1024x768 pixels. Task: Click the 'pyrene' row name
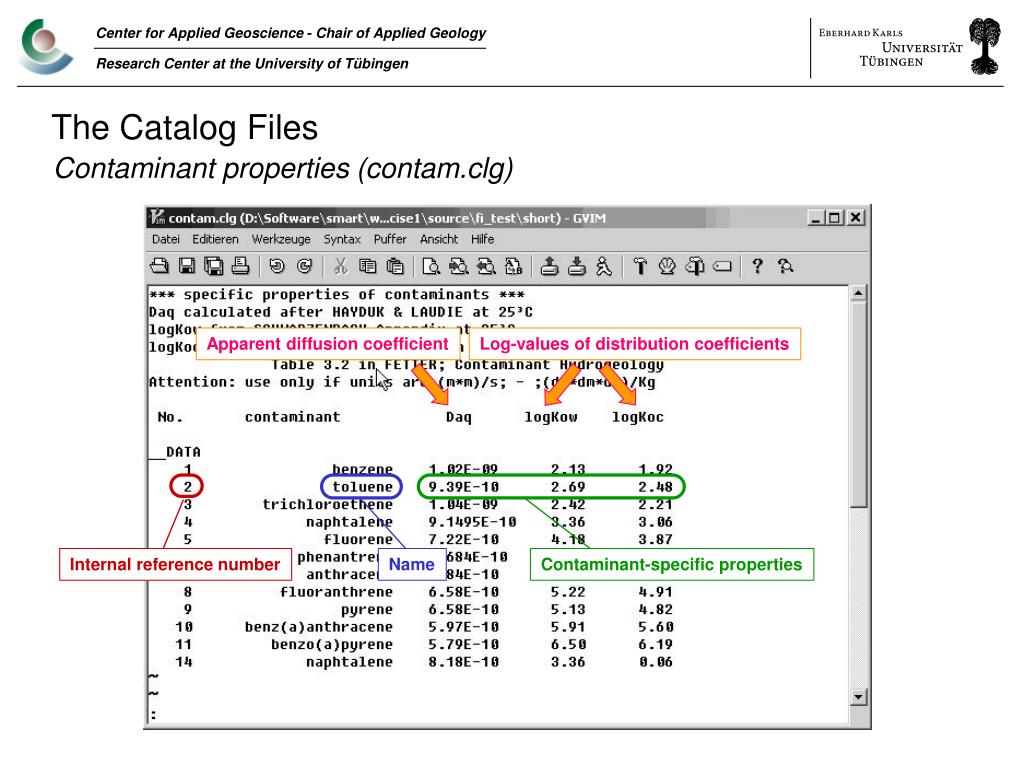(367, 610)
